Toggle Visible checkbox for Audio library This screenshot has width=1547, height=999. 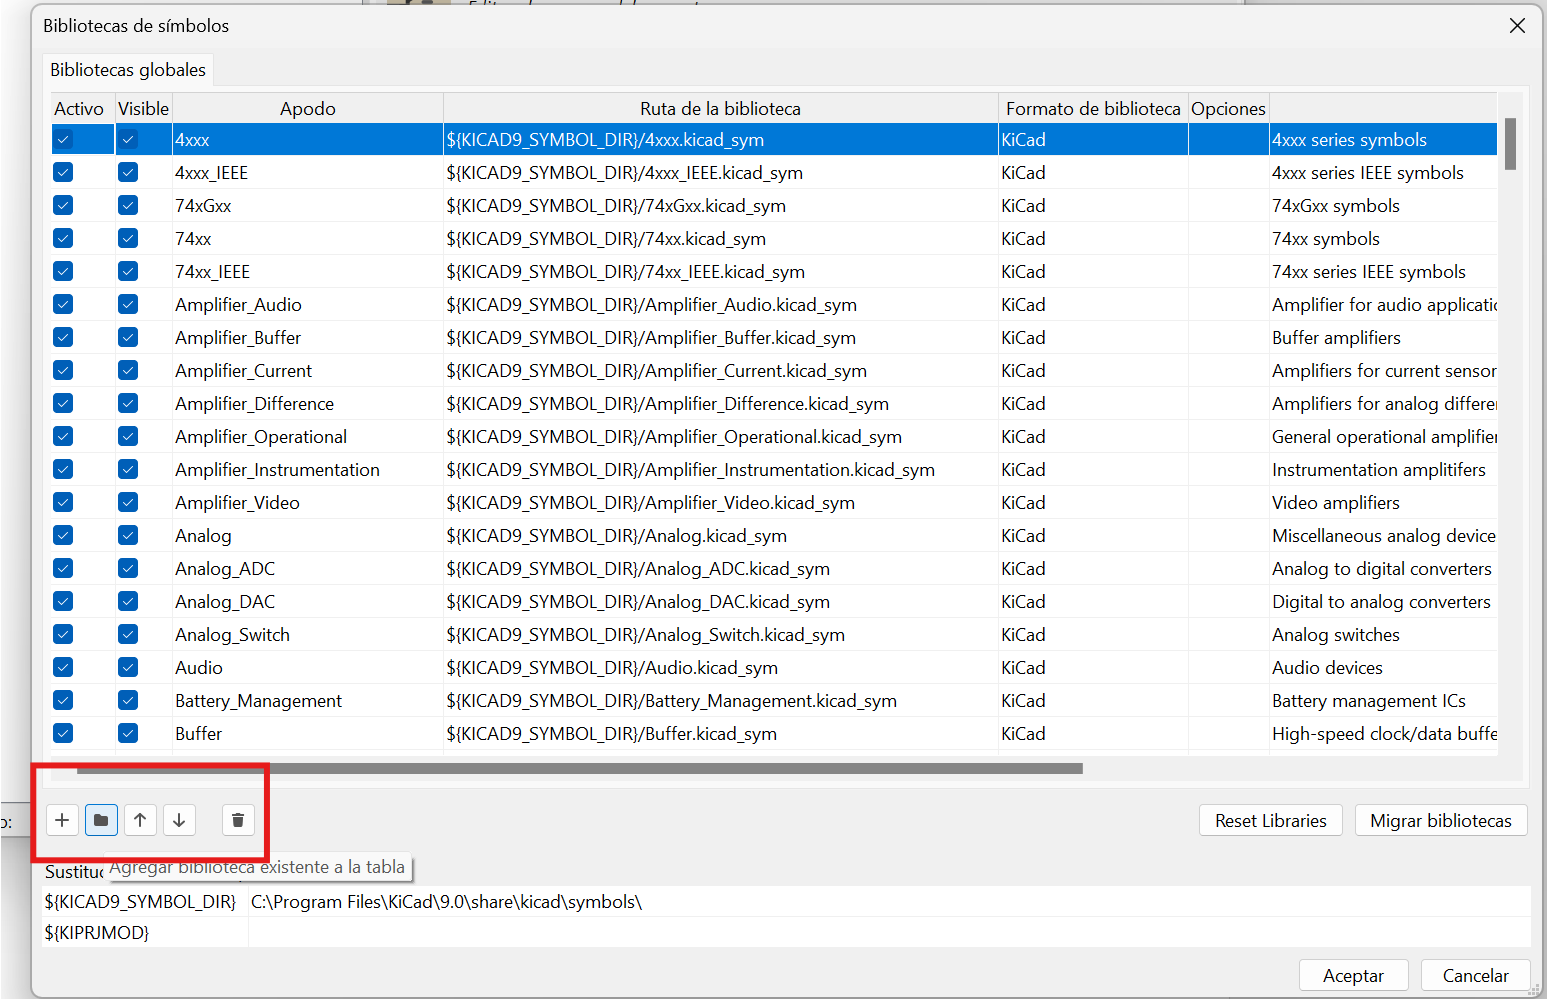pyautogui.click(x=128, y=667)
